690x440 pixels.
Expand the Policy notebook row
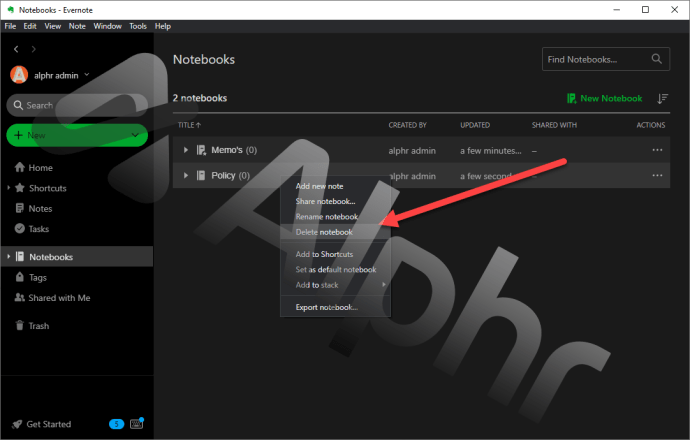click(x=186, y=176)
